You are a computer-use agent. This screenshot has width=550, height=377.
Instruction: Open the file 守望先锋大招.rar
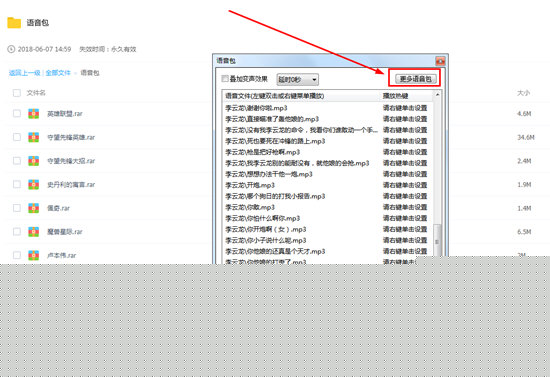coord(71,161)
